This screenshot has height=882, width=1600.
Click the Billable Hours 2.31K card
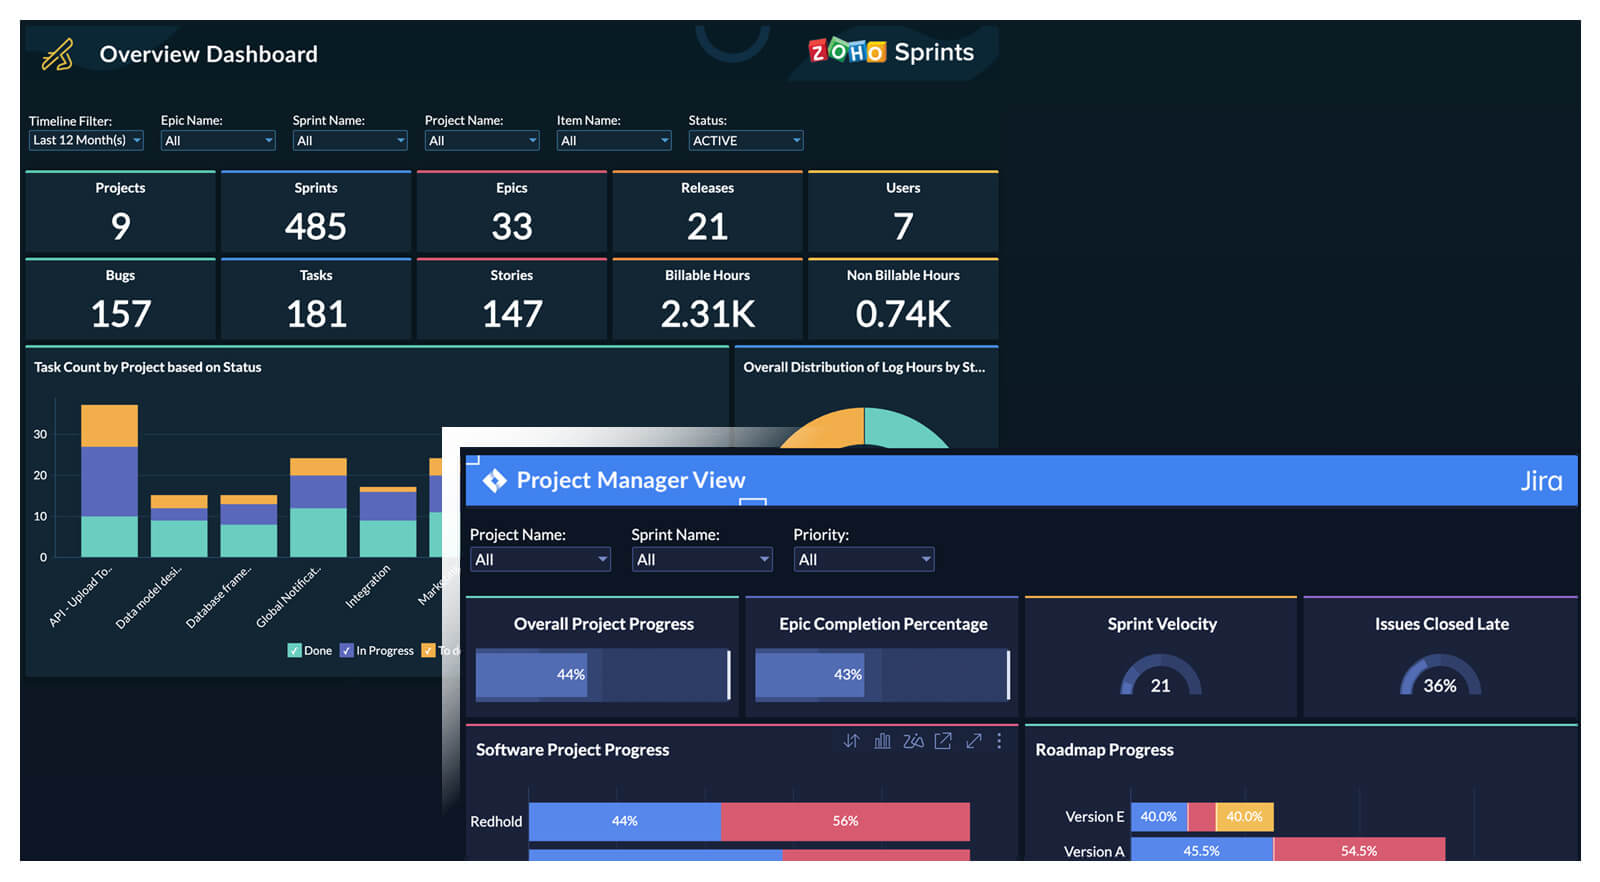click(x=707, y=300)
